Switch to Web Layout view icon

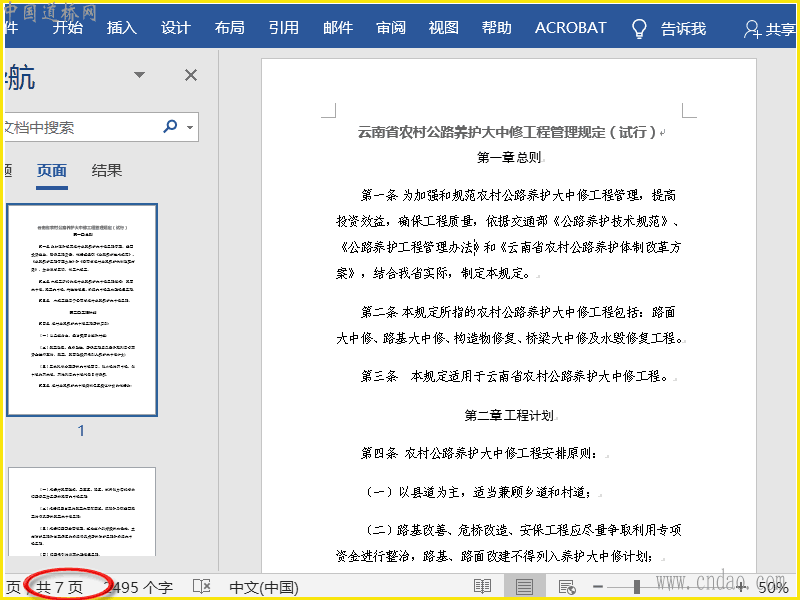pyautogui.click(x=567, y=587)
